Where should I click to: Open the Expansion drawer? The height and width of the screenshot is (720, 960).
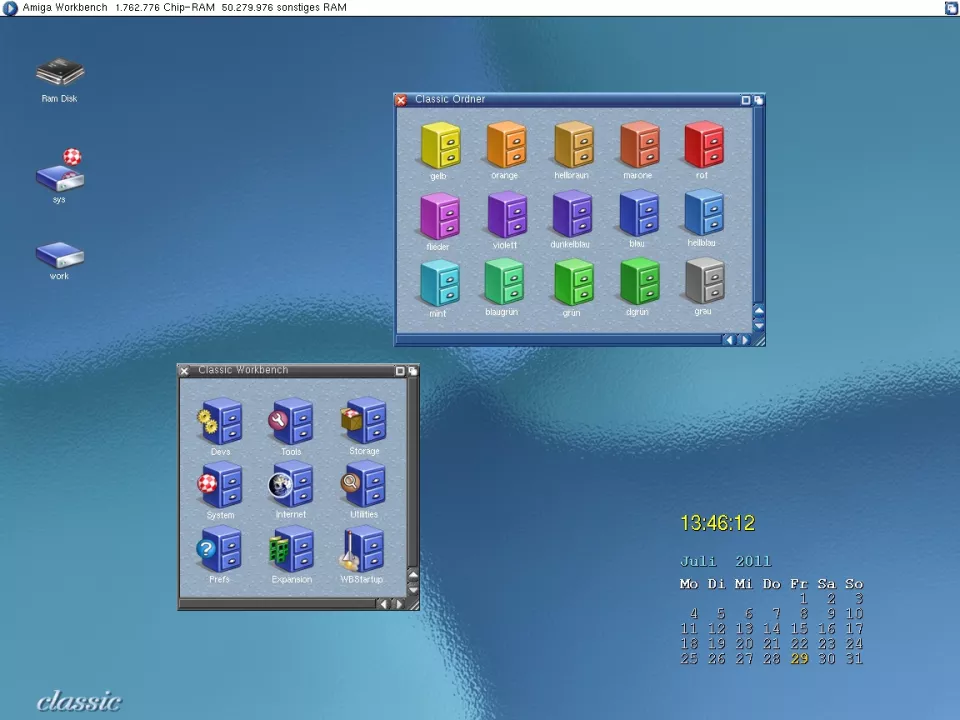point(291,550)
